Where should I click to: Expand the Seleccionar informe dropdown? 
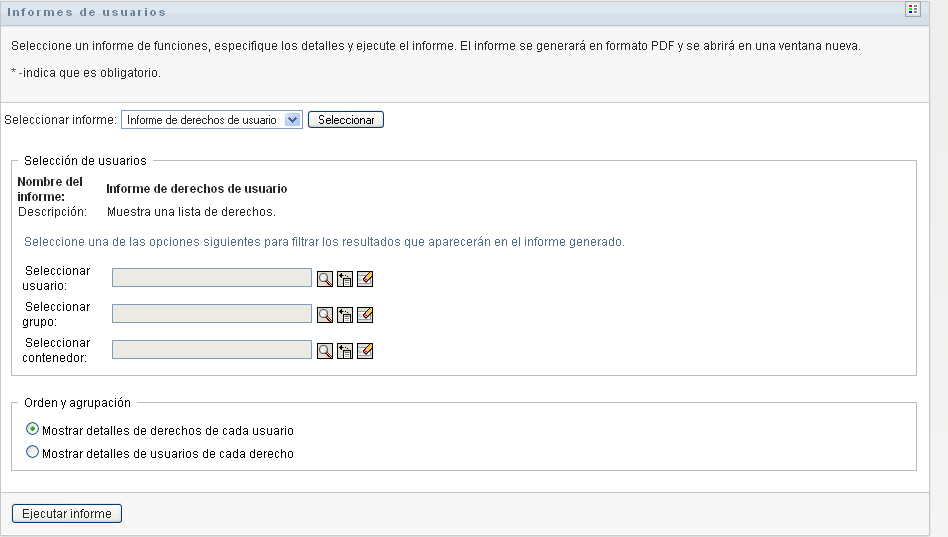pos(292,120)
